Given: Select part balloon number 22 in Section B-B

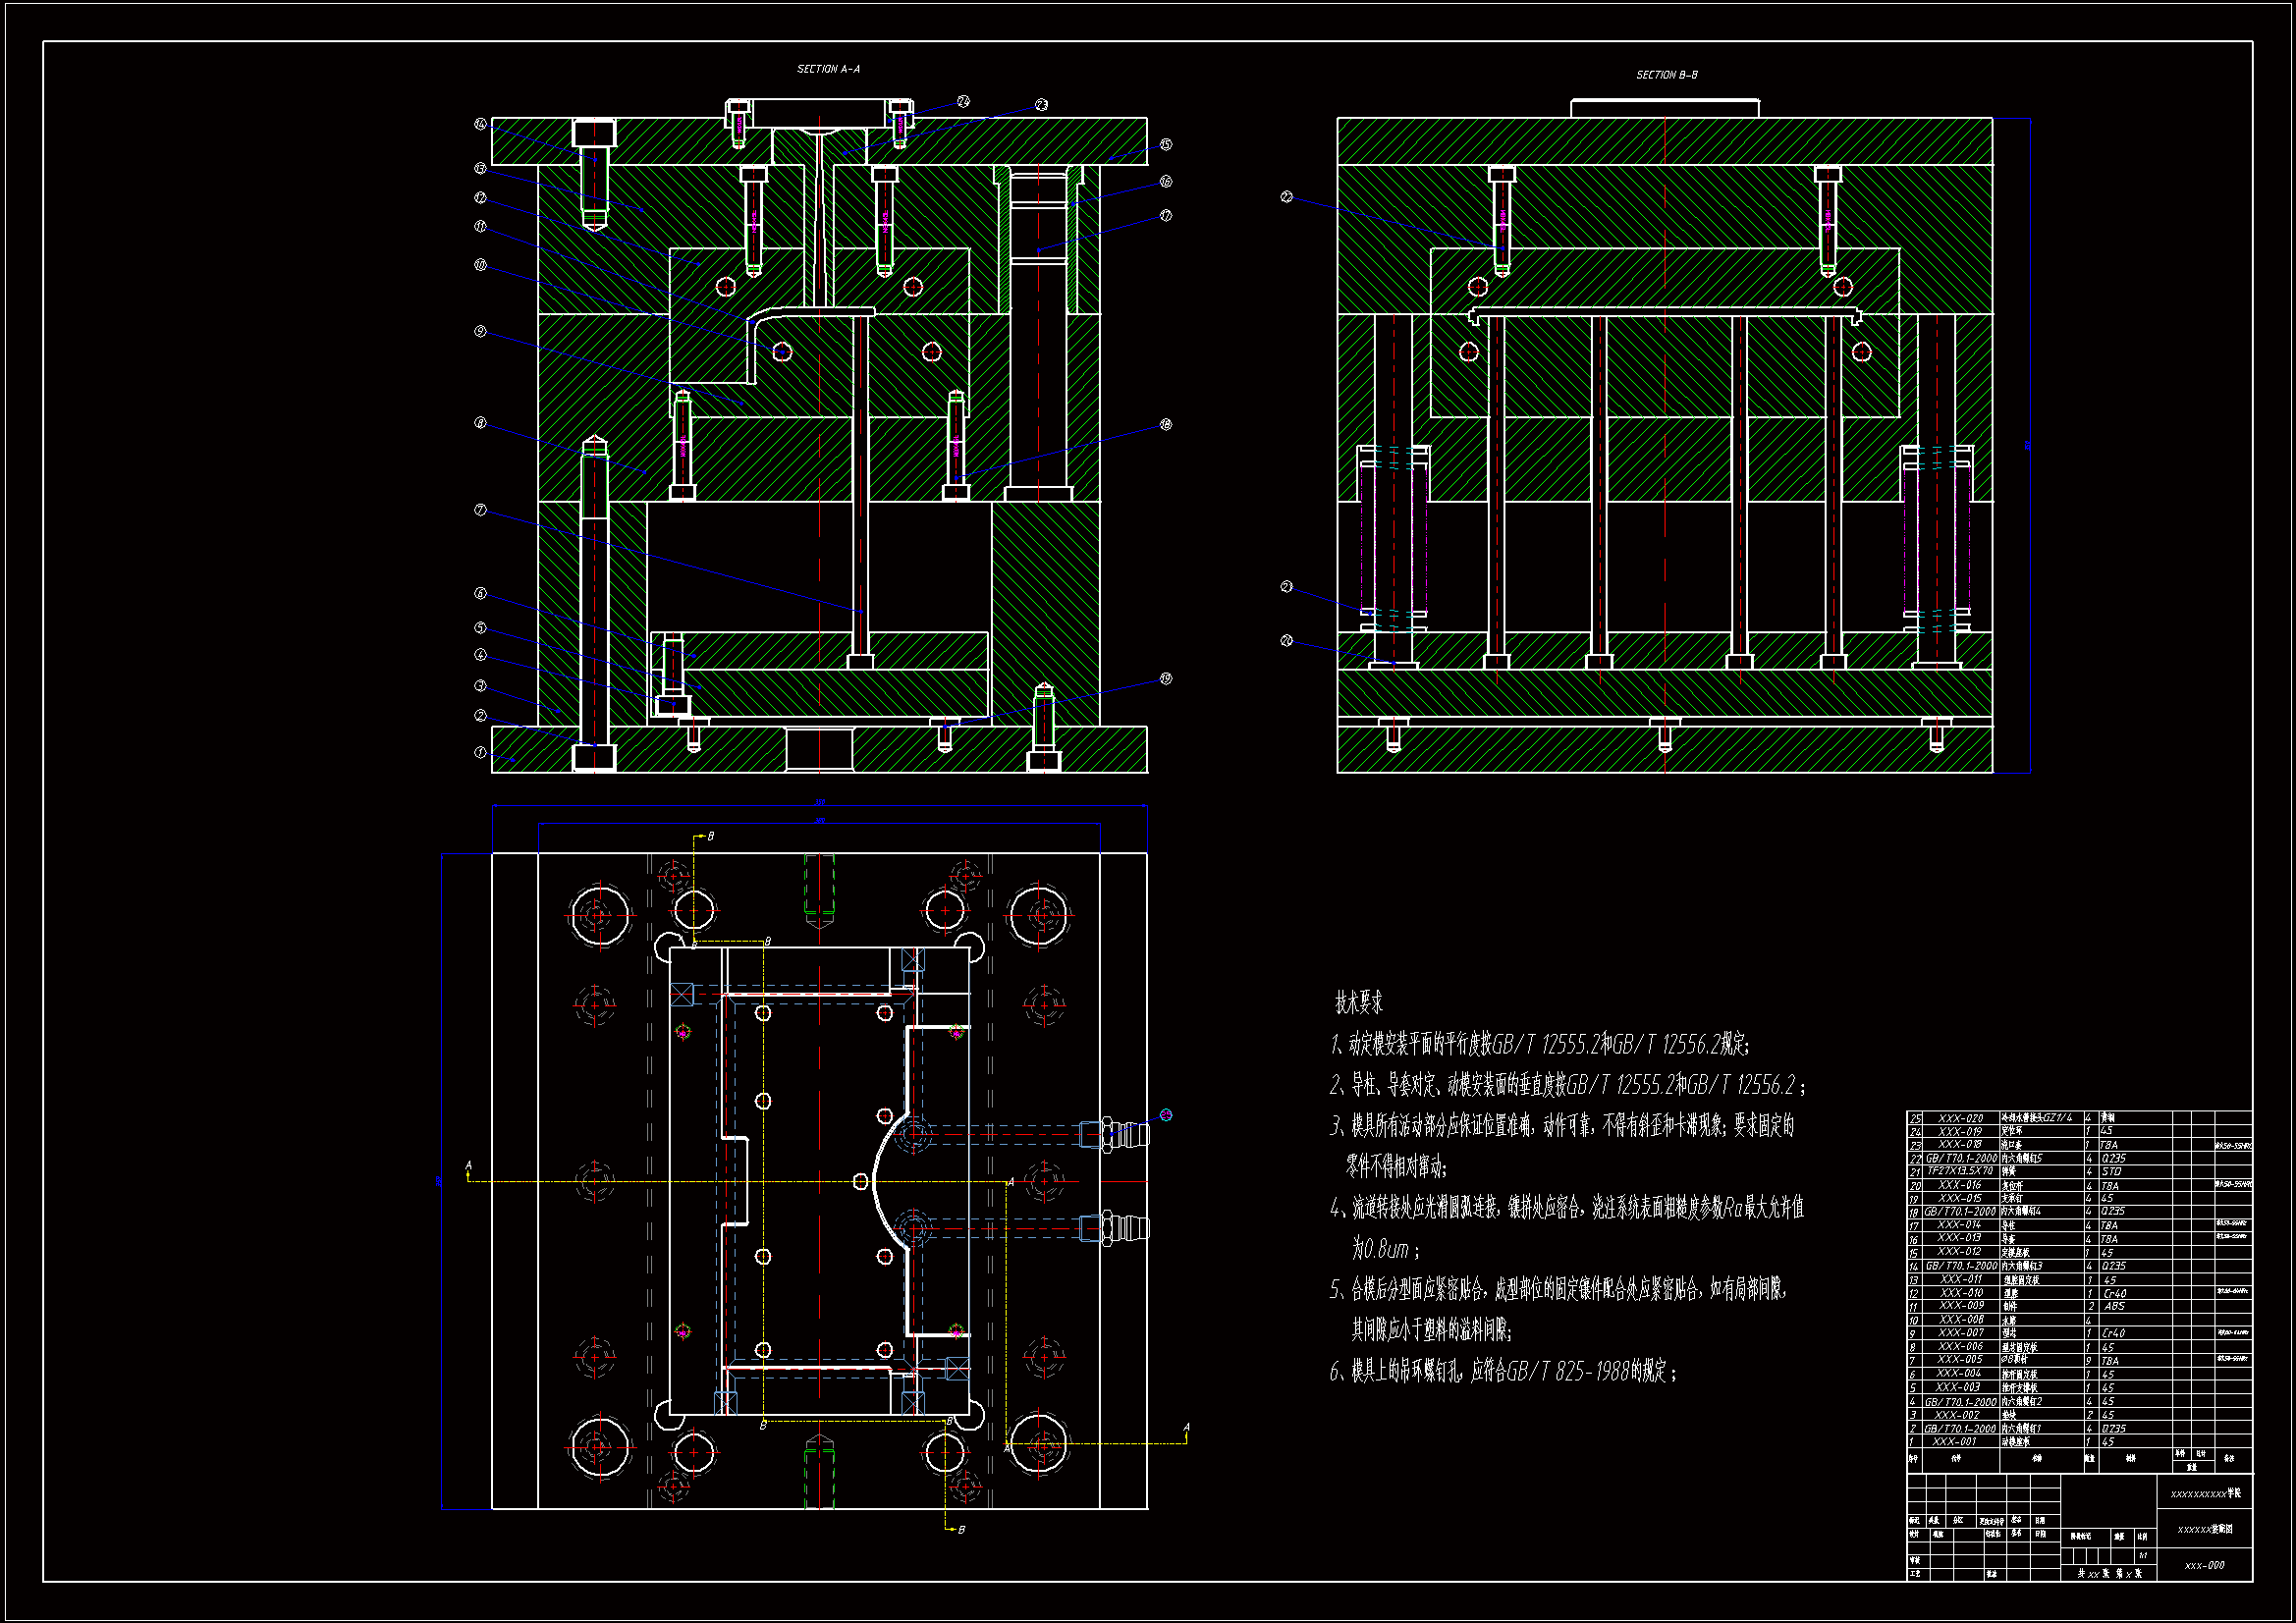Looking at the screenshot, I should click(x=1287, y=198).
